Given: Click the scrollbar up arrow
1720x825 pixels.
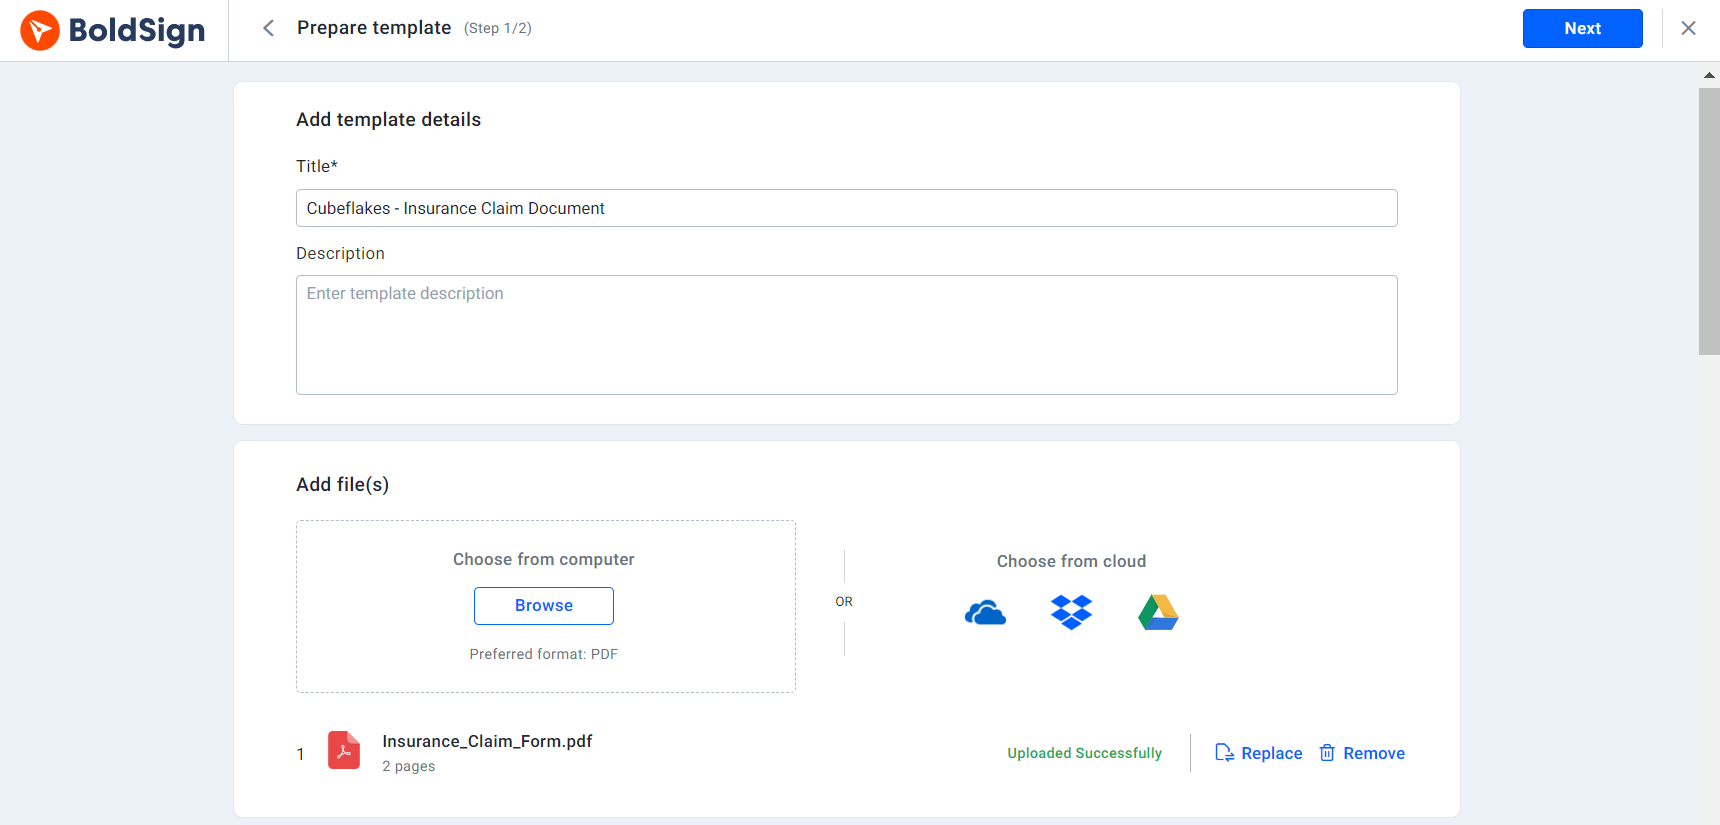Looking at the screenshot, I should (1709, 75).
